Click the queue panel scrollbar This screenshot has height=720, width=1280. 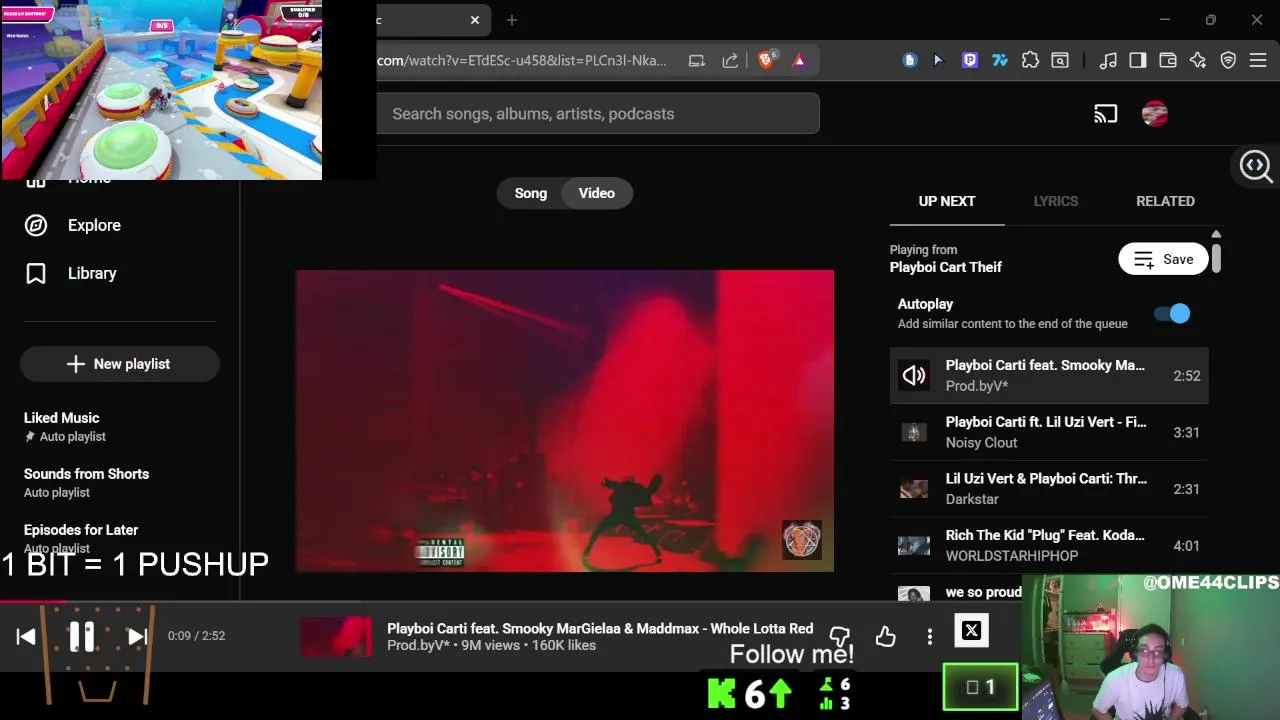1216,257
